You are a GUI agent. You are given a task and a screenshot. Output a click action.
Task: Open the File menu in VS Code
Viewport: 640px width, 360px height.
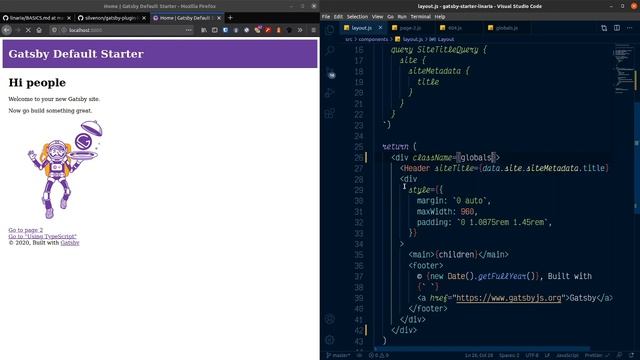point(326,17)
